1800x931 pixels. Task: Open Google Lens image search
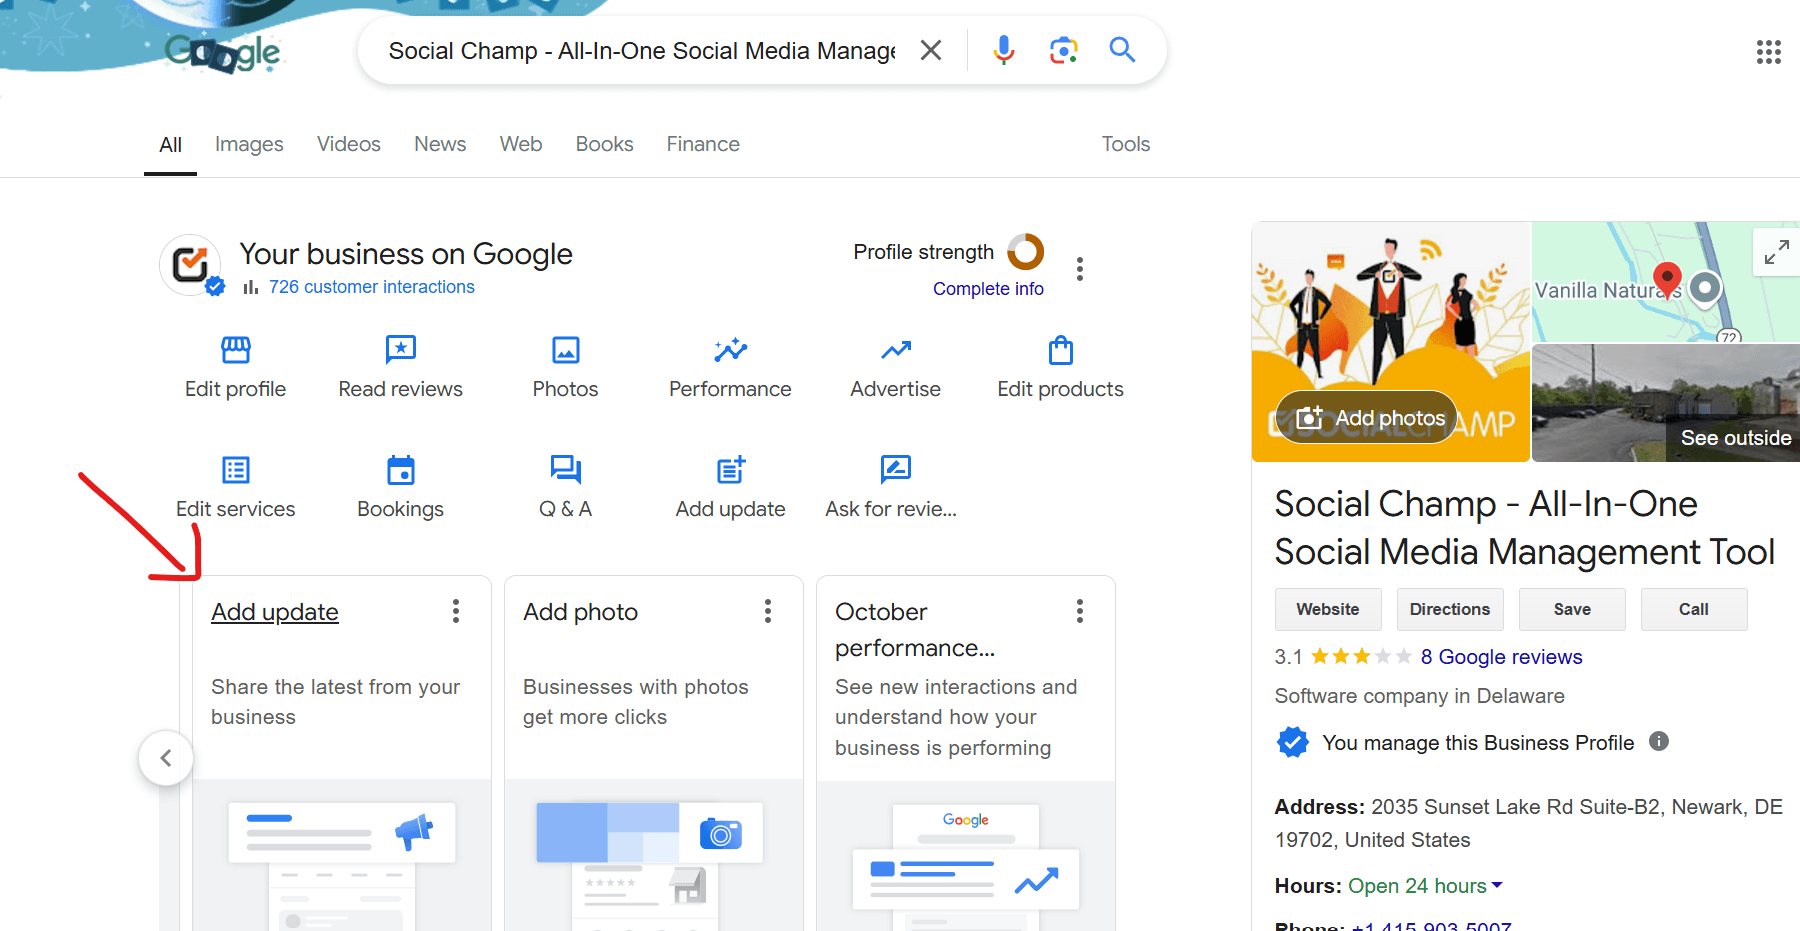pyautogui.click(x=1063, y=50)
